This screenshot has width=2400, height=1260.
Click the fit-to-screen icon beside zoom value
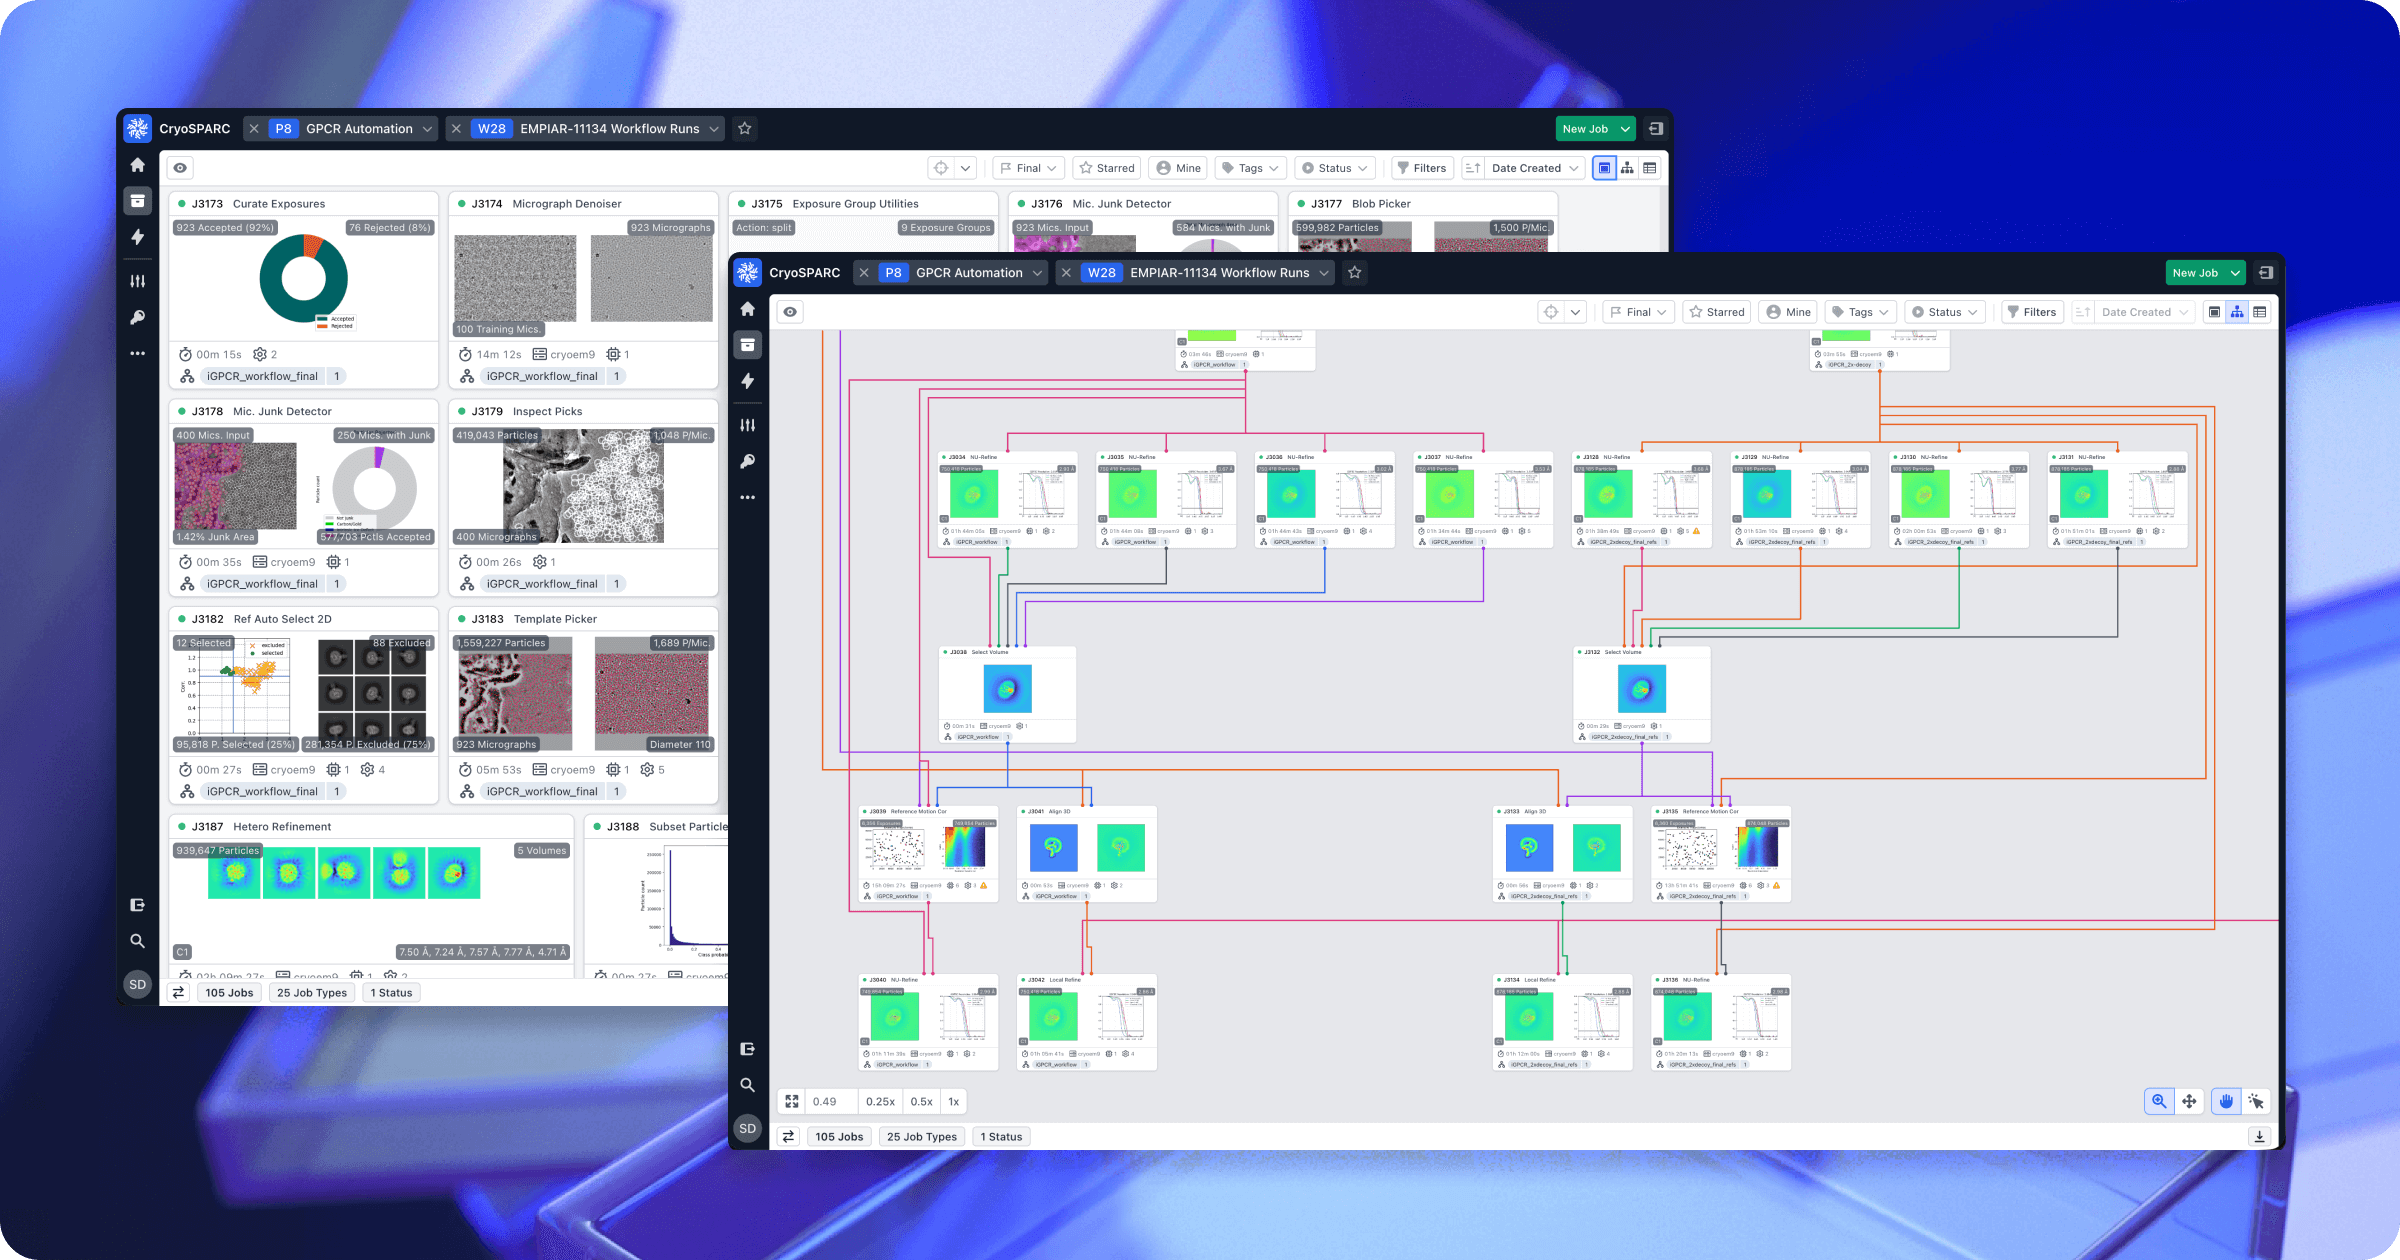[x=792, y=1101]
